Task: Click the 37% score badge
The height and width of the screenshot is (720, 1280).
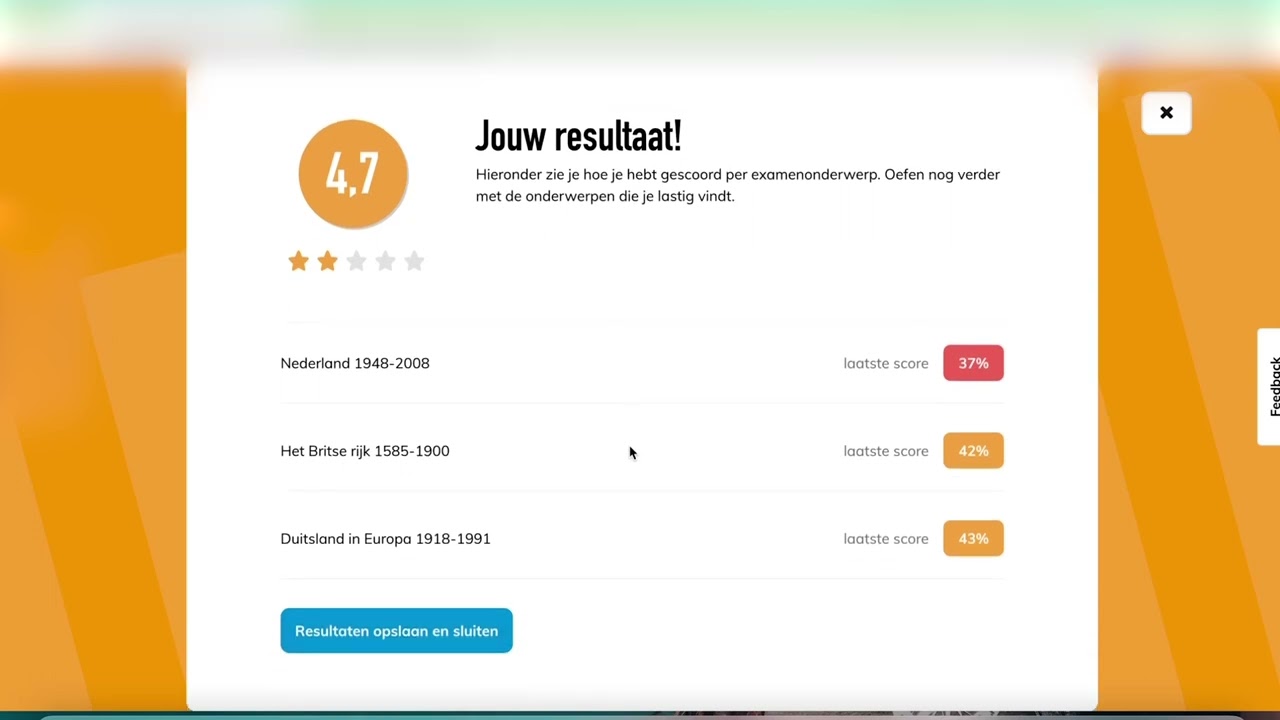Action: pos(973,363)
